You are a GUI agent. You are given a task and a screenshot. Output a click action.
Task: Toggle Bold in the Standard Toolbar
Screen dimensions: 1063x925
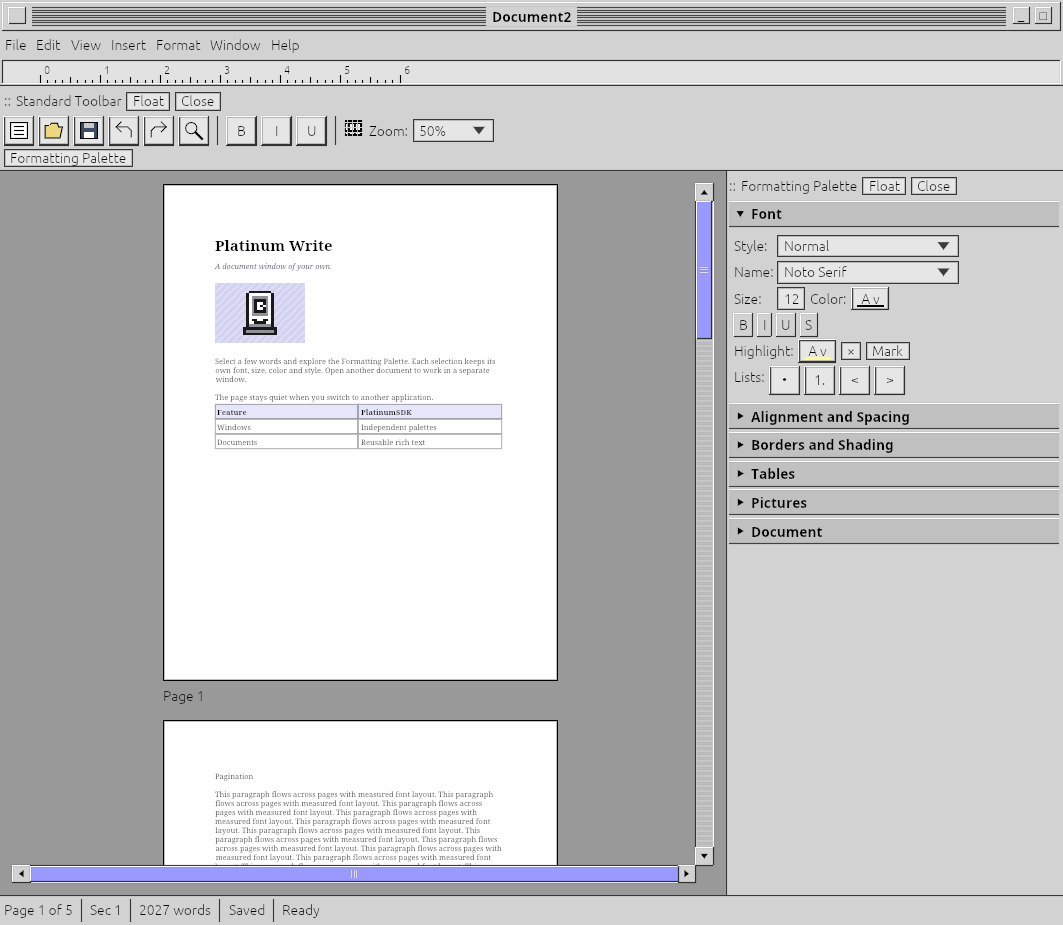click(x=241, y=131)
